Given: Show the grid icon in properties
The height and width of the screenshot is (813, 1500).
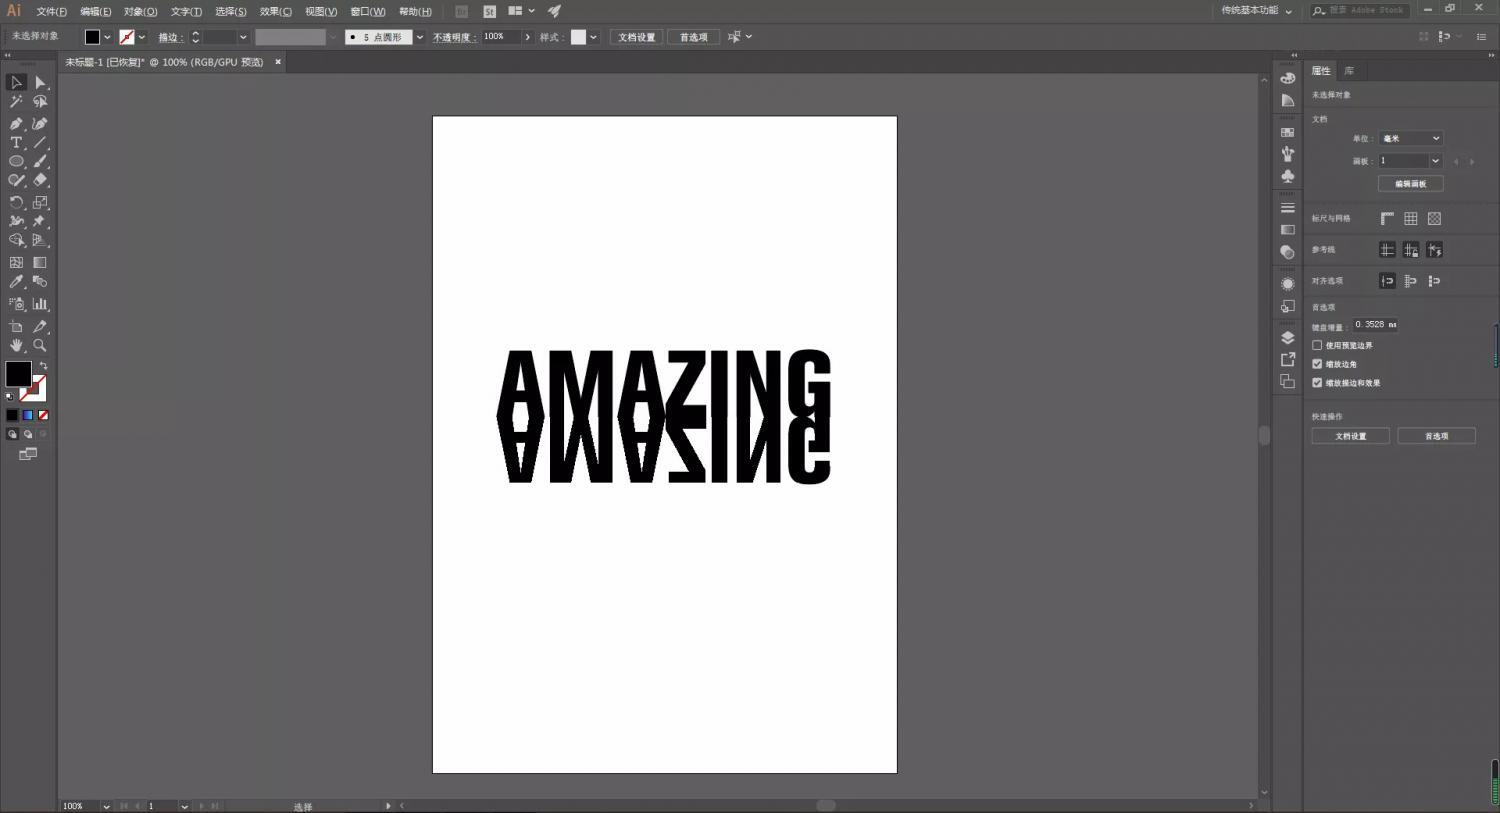Looking at the screenshot, I should click(1410, 219).
